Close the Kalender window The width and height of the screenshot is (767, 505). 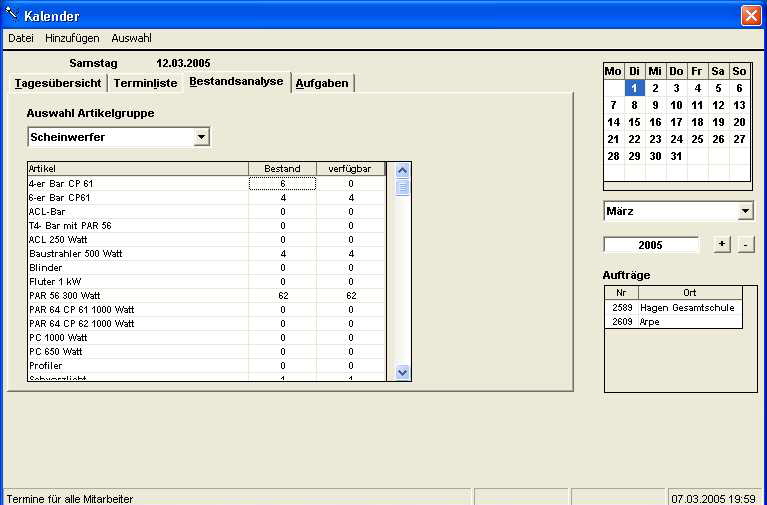tap(750, 15)
